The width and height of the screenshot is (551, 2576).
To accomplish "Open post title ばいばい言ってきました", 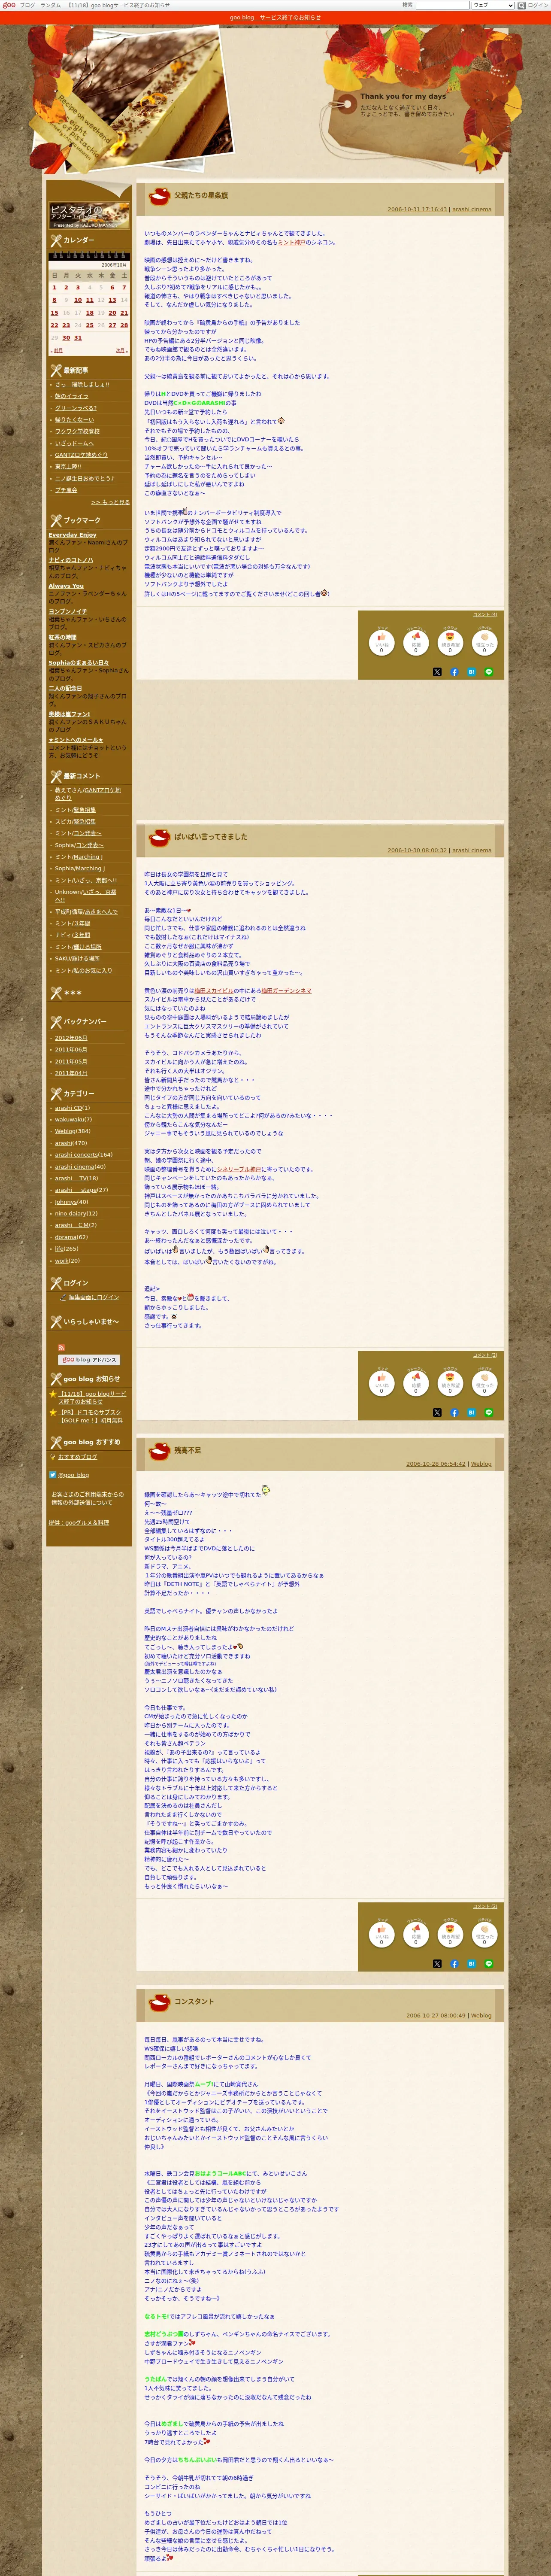I will [211, 837].
